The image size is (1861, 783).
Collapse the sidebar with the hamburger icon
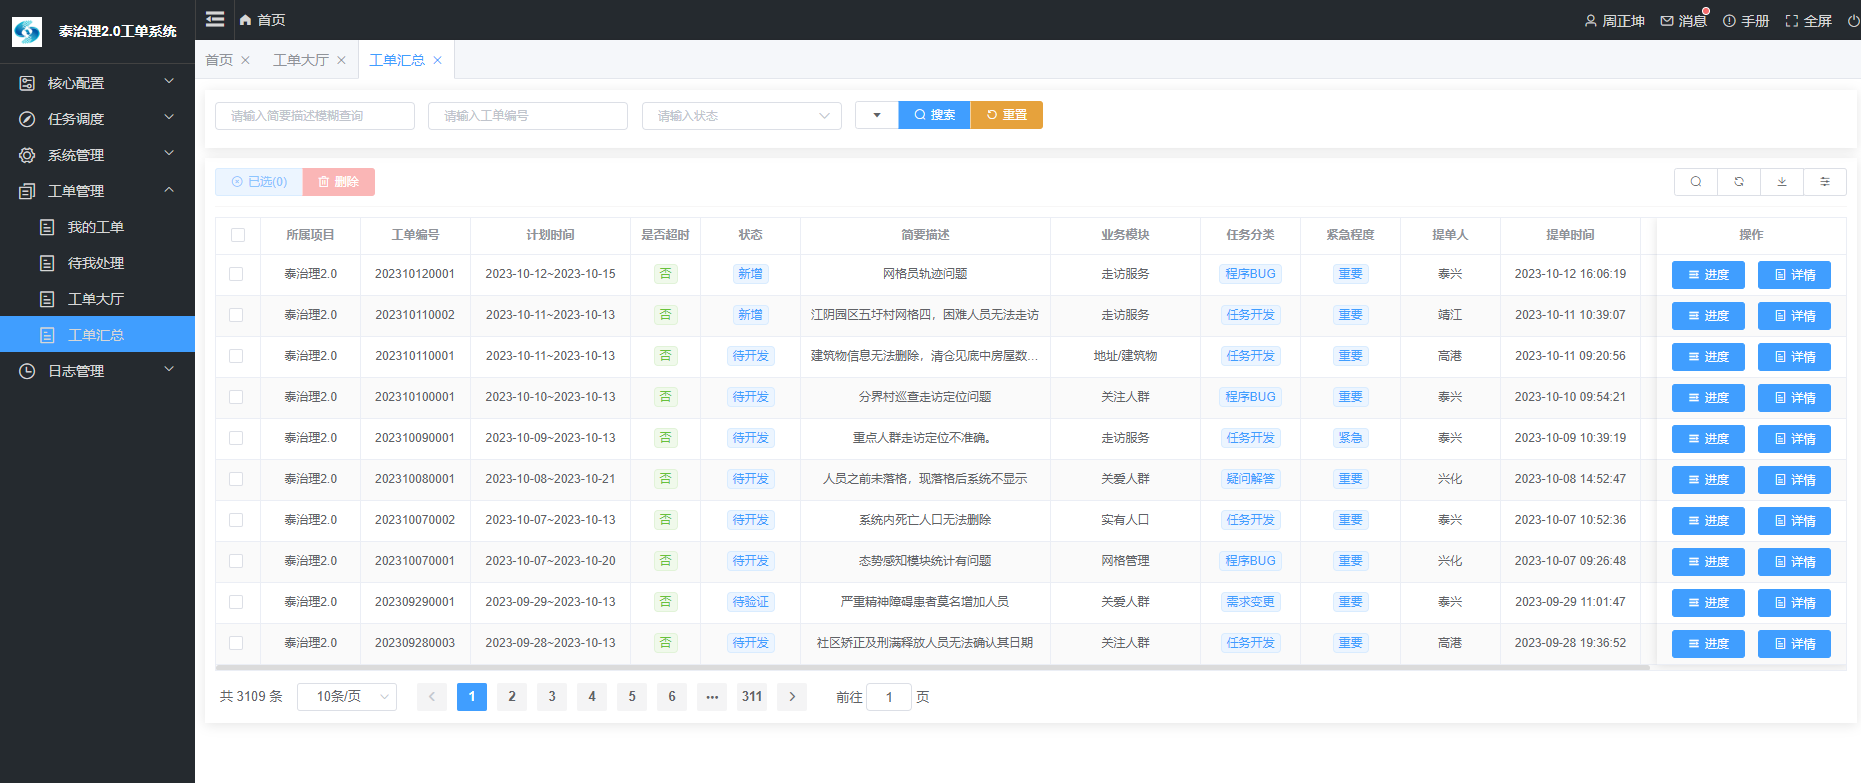pyautogui.click(x=215, y=19)
